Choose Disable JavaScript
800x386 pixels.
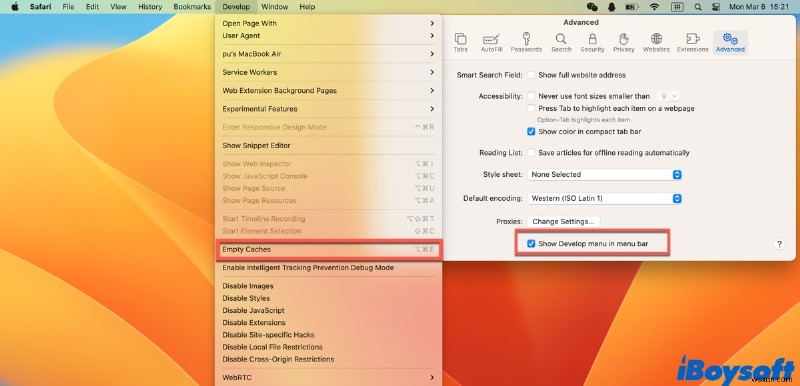tap(329, 311)
